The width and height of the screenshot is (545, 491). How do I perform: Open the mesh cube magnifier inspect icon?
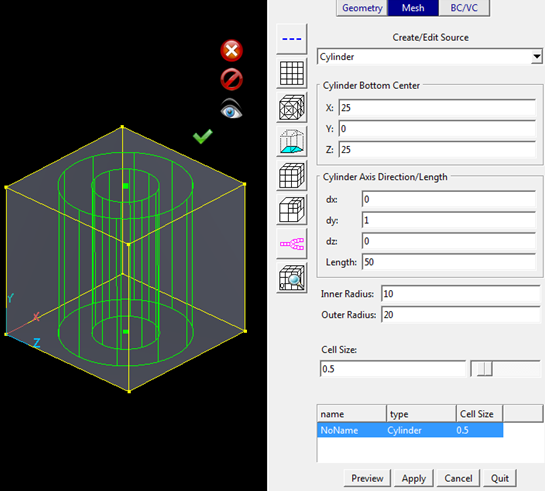pyautogui.click(x=292, y=278)
